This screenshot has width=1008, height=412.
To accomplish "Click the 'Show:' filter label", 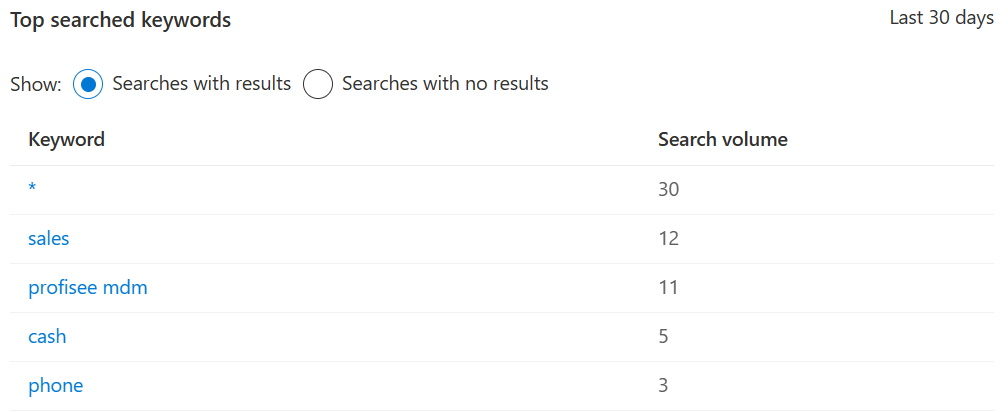I will click(36, 84).
